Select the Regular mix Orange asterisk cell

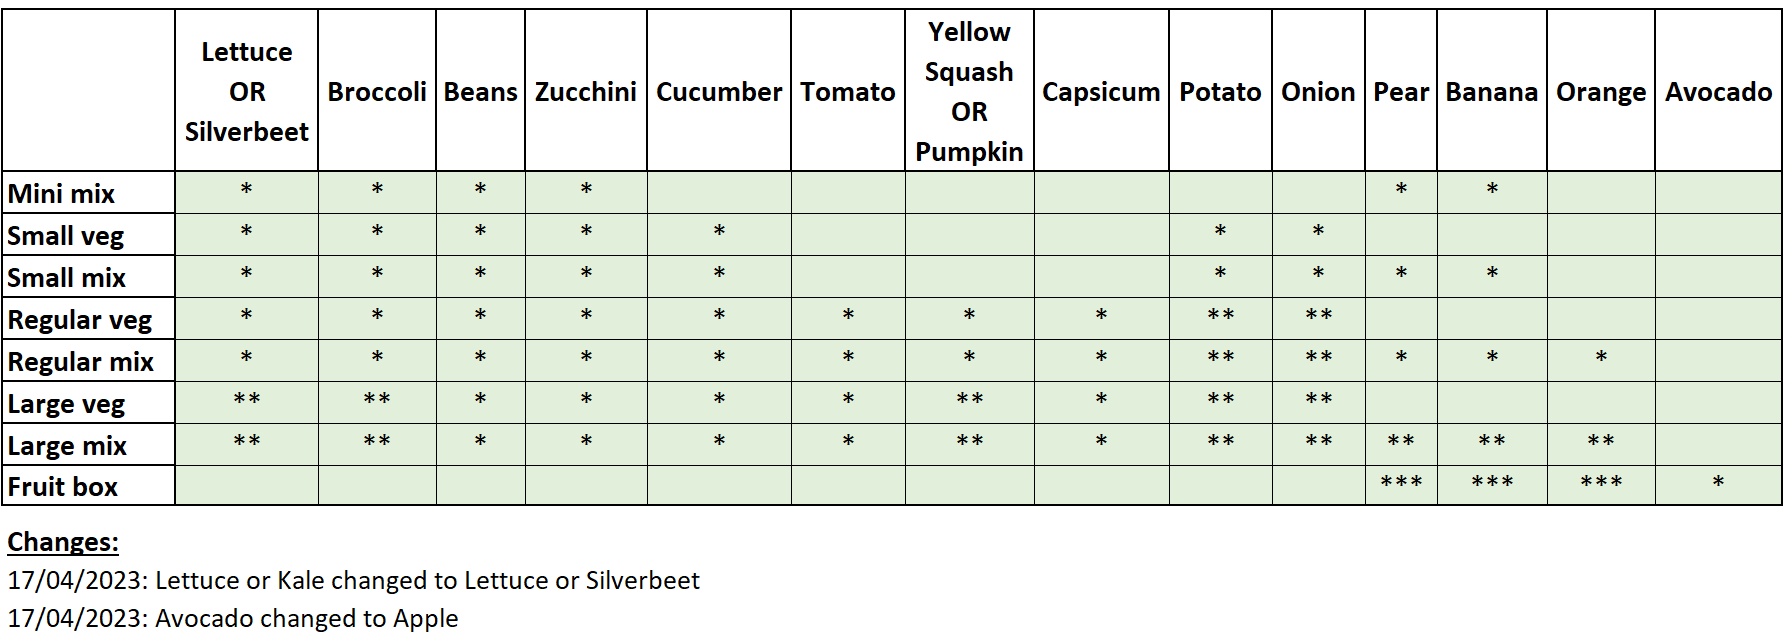point(1601,358)
